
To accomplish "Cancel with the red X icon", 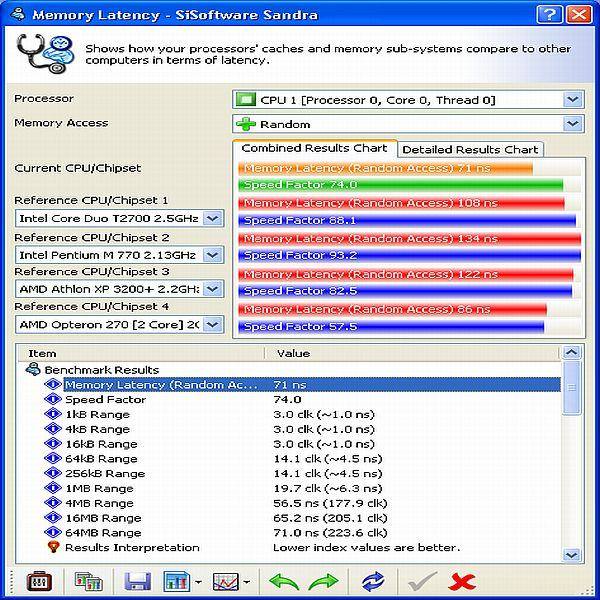I will coord(462,582).
